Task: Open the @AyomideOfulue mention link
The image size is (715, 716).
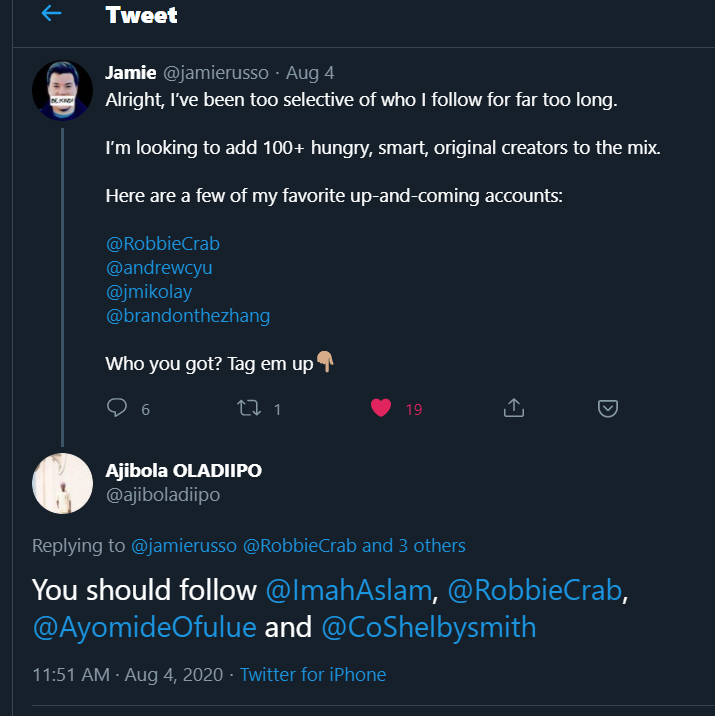Action: 145,627
